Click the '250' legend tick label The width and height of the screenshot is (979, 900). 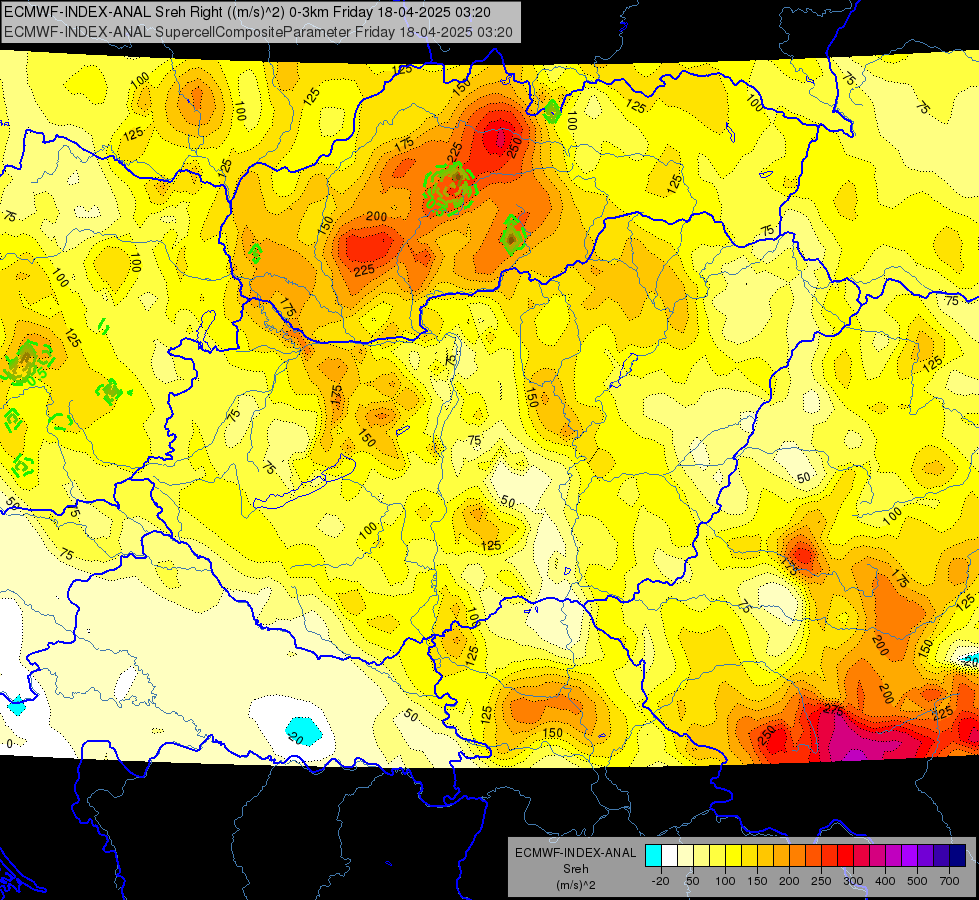(821, 881)
